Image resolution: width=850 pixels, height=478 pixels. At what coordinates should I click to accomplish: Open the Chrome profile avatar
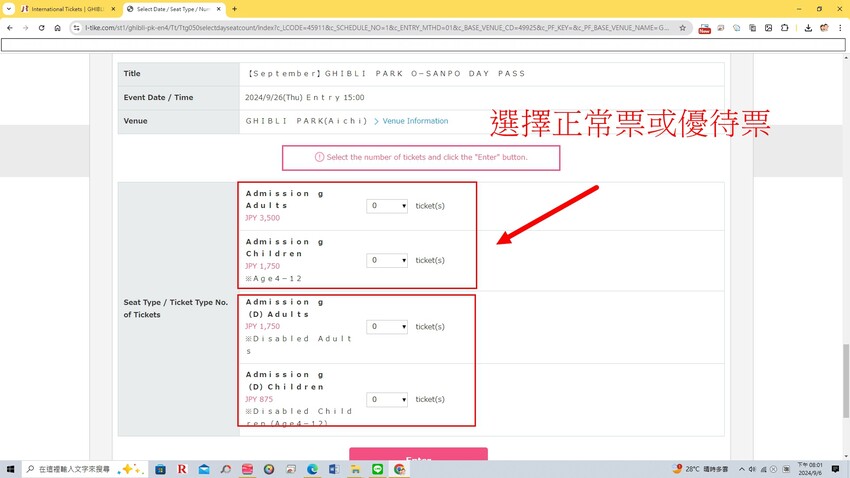pyautogui.click(x=824, y=28)
